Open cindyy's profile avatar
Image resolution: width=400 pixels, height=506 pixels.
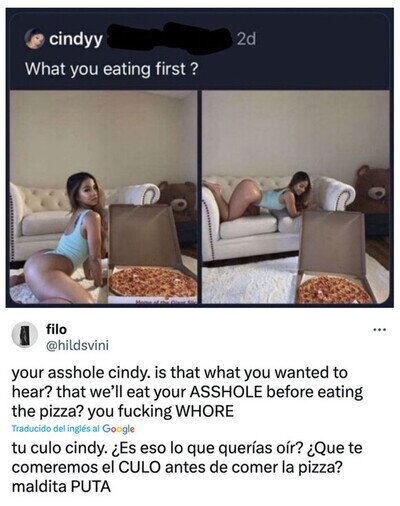[x=35, y=39]
